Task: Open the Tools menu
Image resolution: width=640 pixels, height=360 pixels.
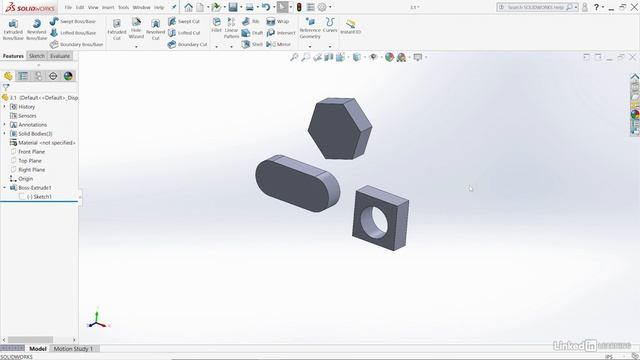Action: (x=123, y=7)
